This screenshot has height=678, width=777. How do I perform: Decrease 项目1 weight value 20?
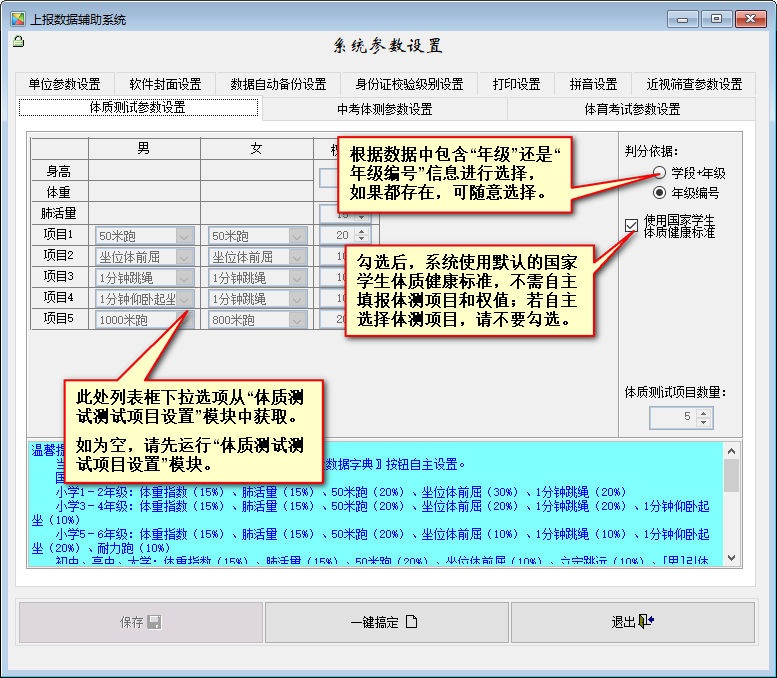[362, 239]
